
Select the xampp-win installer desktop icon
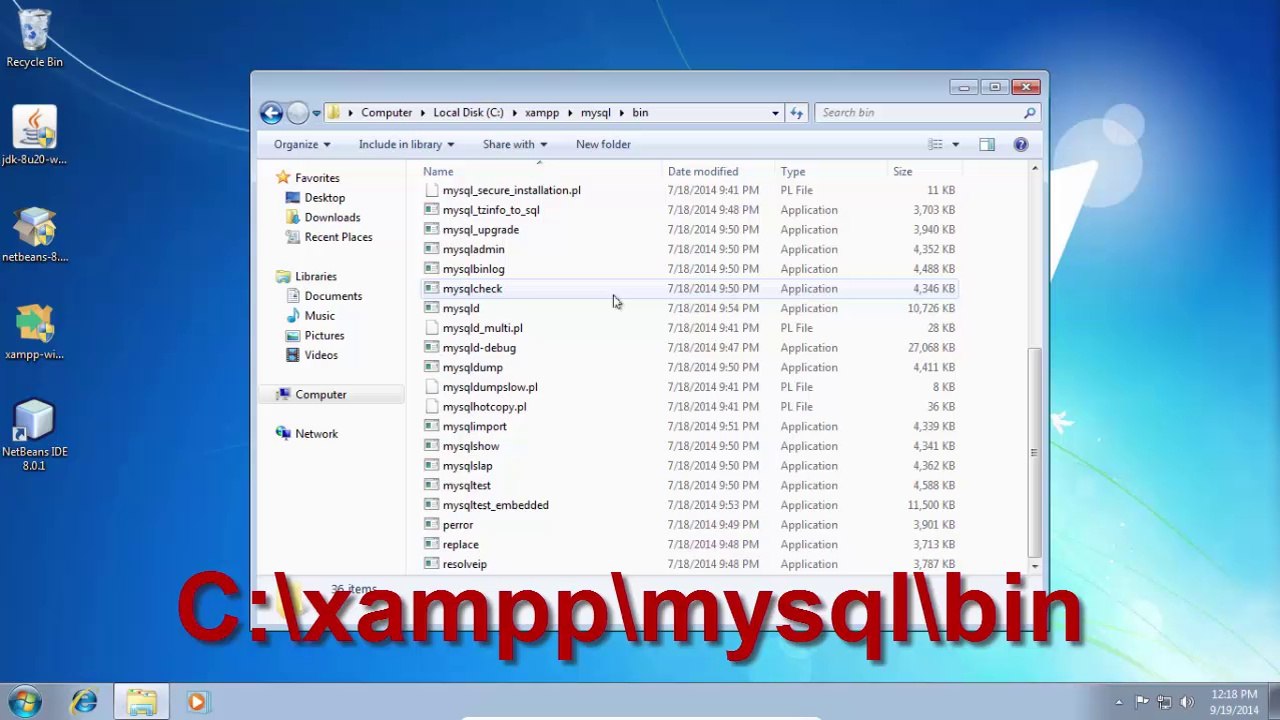tap(34, 331)
